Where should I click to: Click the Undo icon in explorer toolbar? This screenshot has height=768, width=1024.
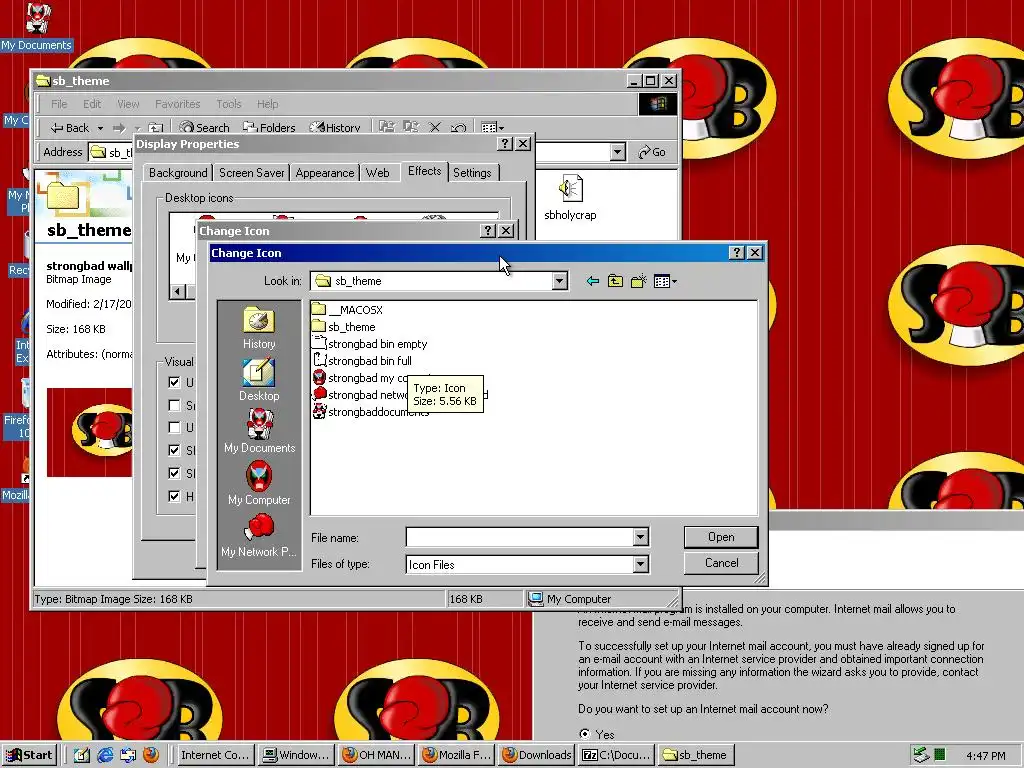point(458,127)
